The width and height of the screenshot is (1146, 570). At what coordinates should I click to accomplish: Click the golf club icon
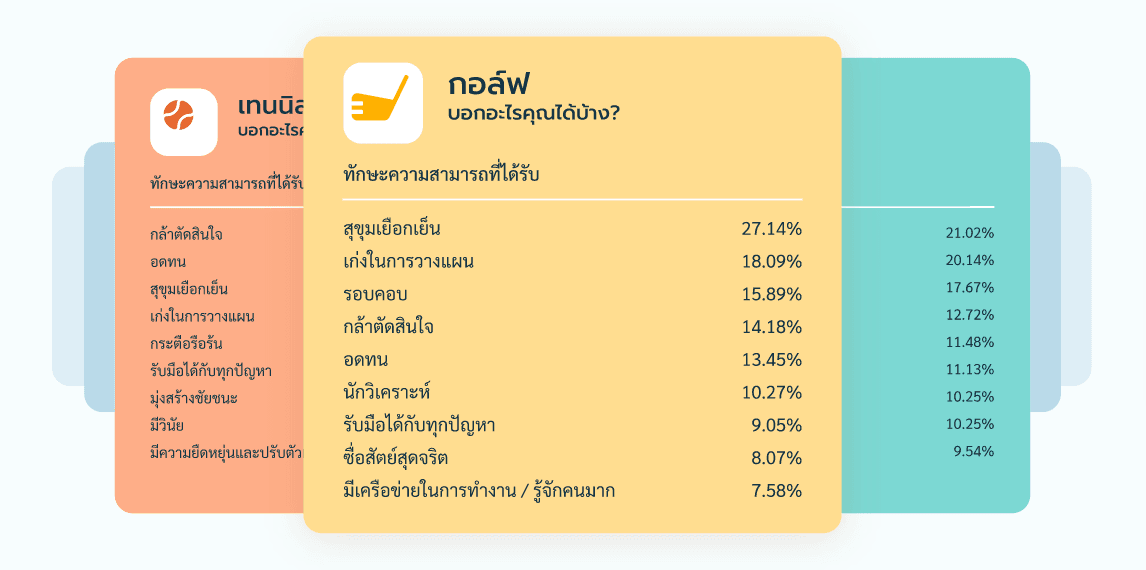tap(383, 103)
